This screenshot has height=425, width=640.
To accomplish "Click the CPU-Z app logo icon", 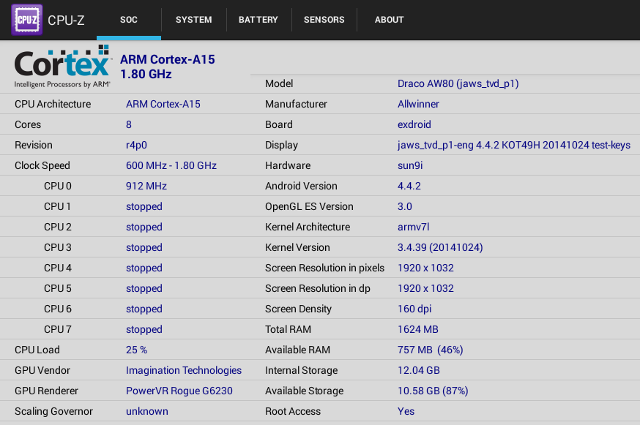I will (x=27, y=20).
